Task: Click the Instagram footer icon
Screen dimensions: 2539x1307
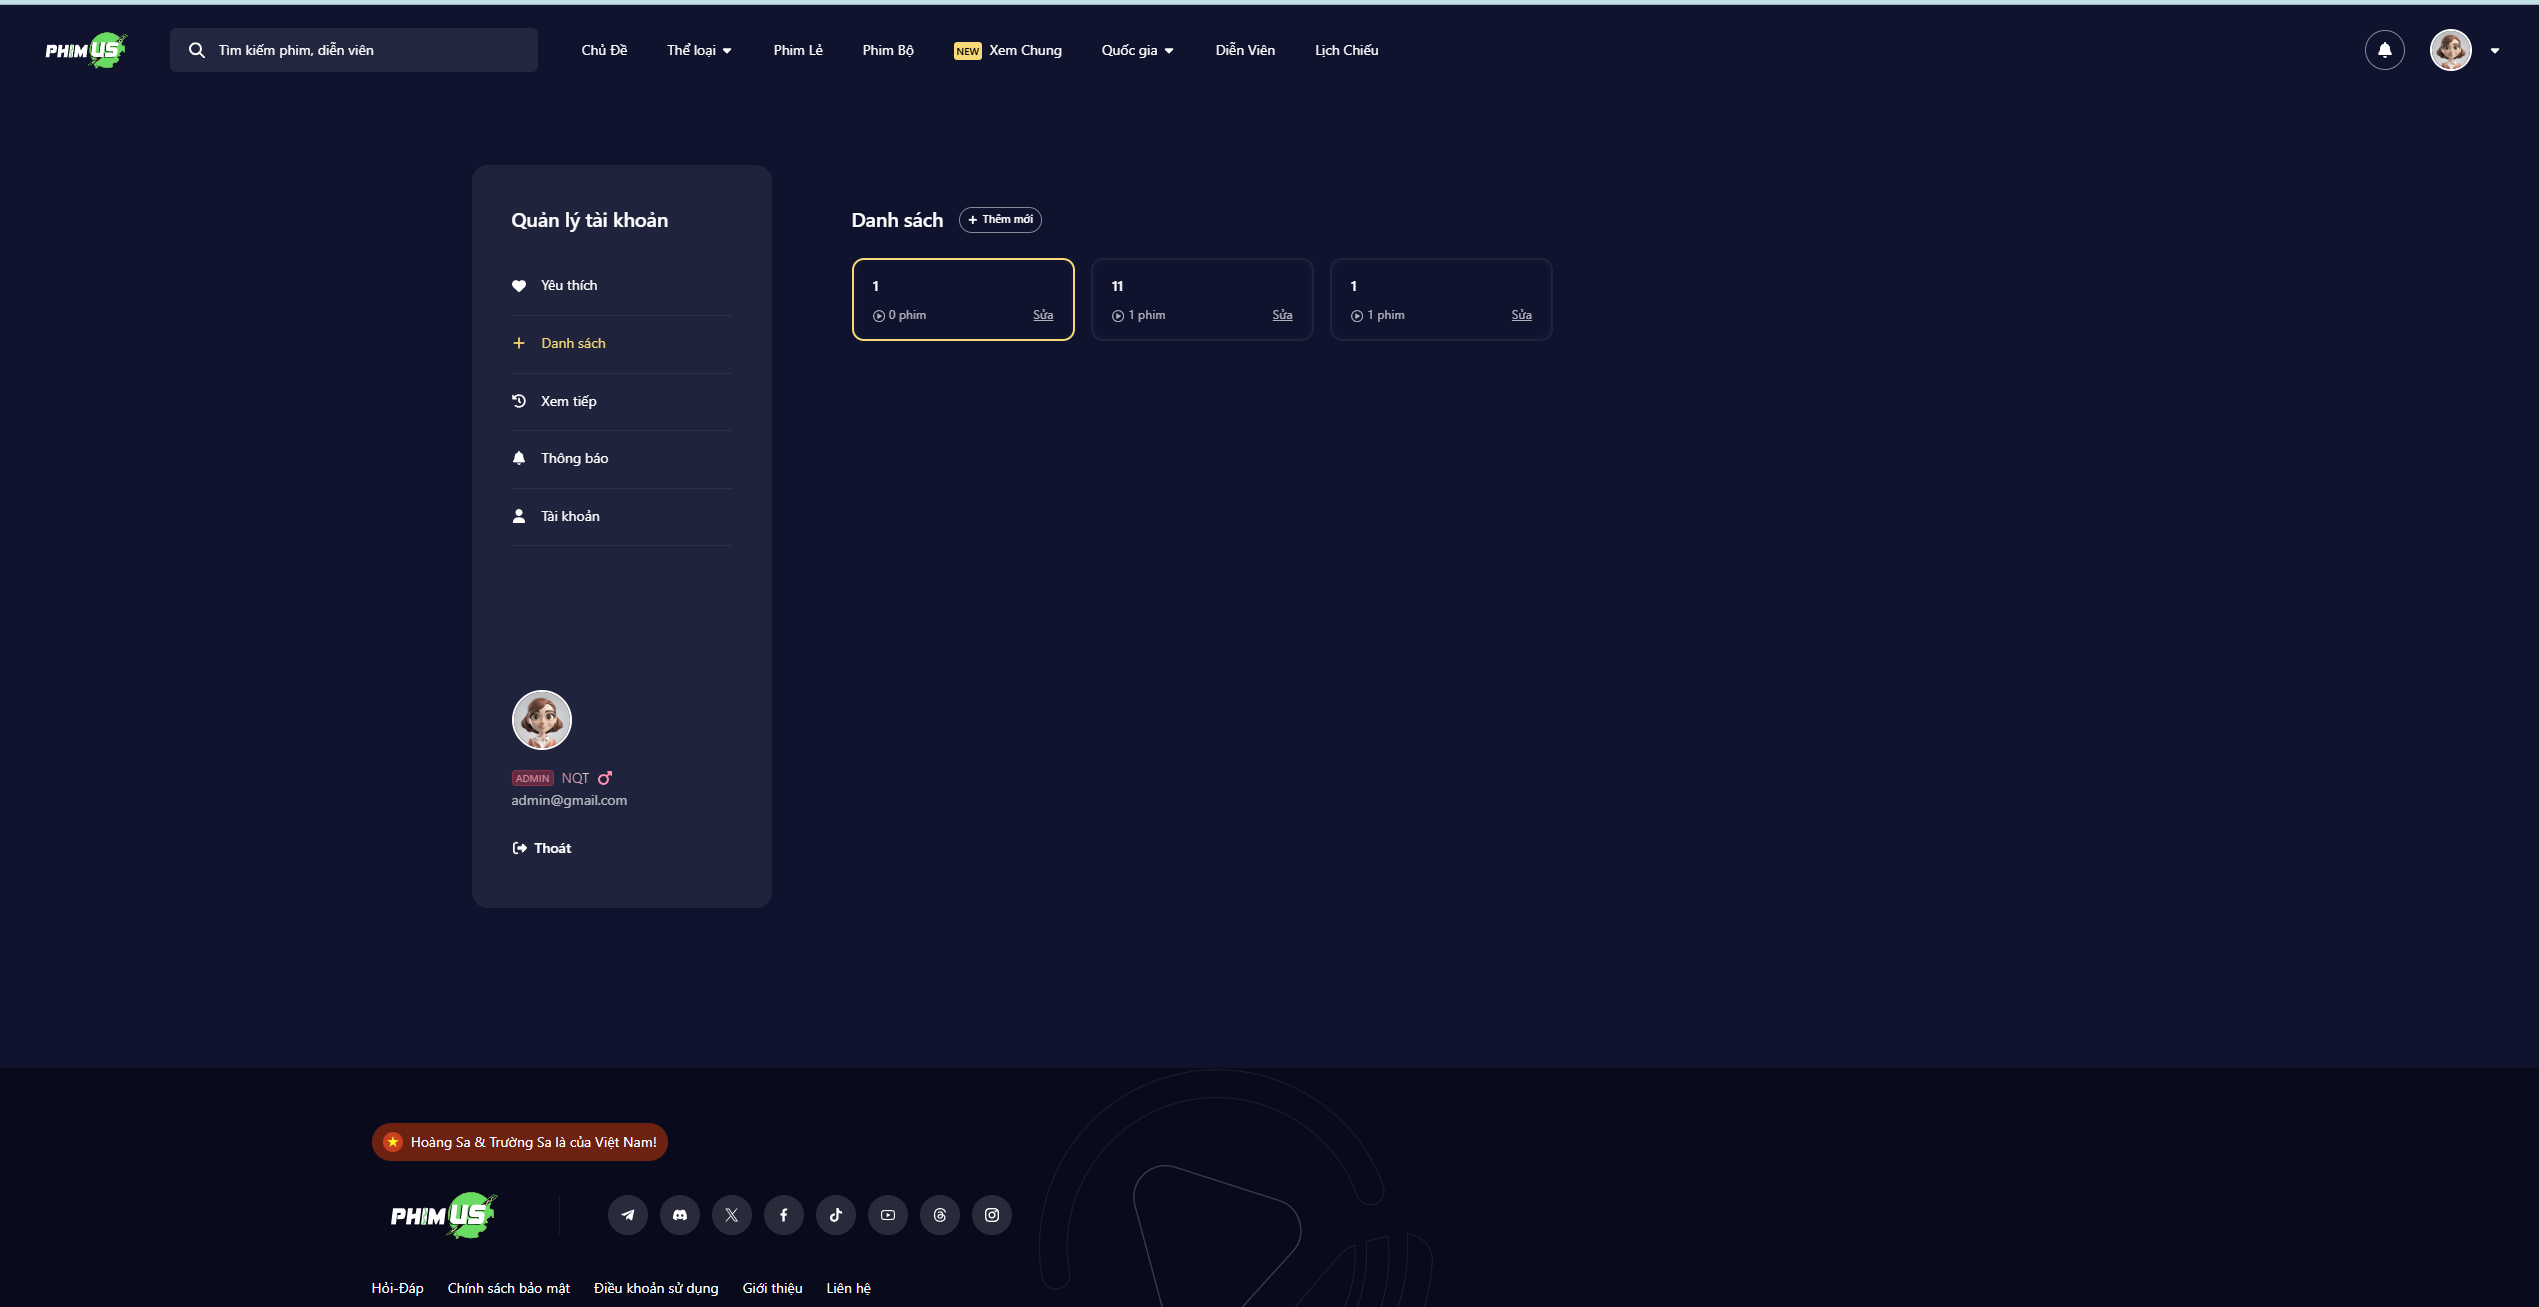Action: coord(992,1215)
